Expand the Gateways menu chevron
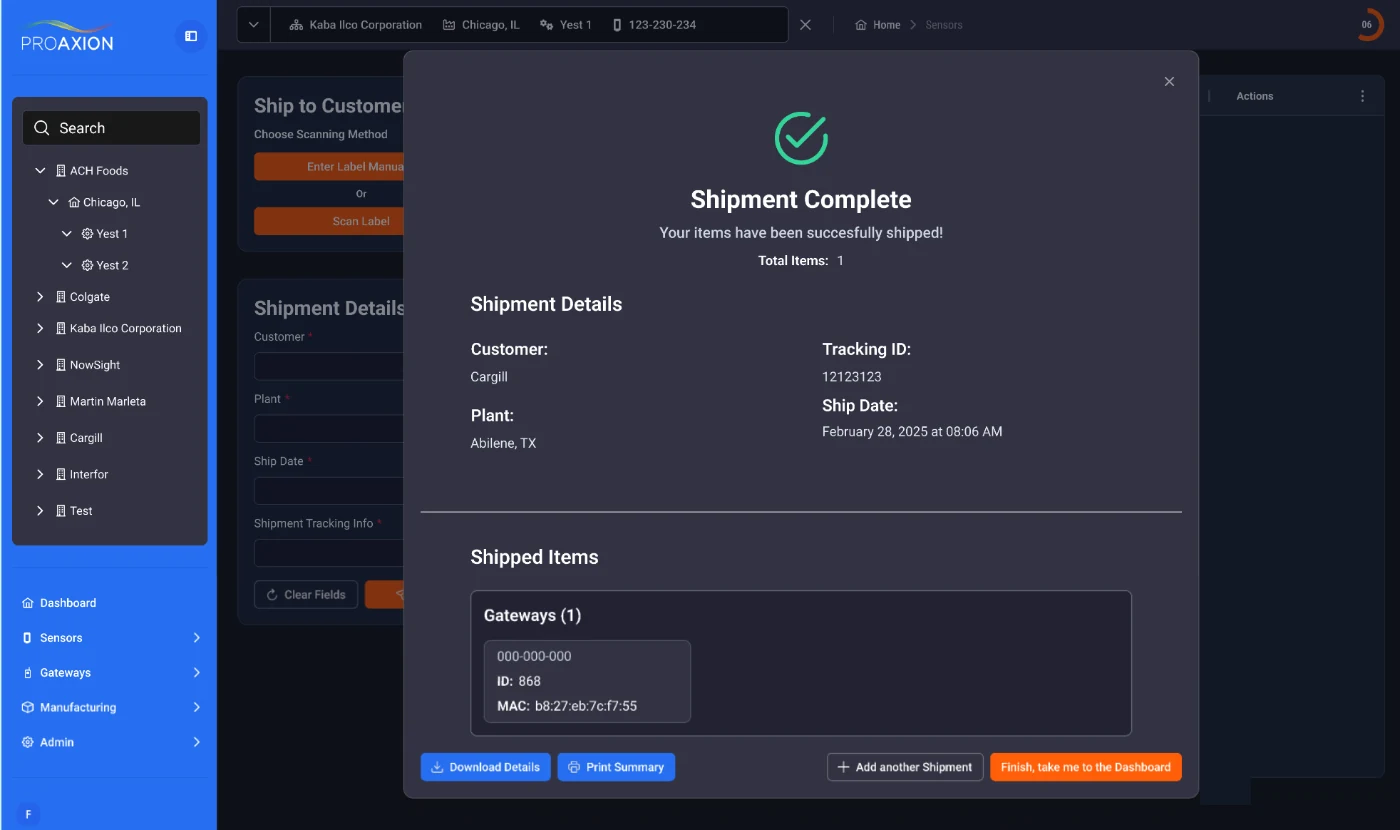Viewport: 1400px width, 830px height. (196, 673)
